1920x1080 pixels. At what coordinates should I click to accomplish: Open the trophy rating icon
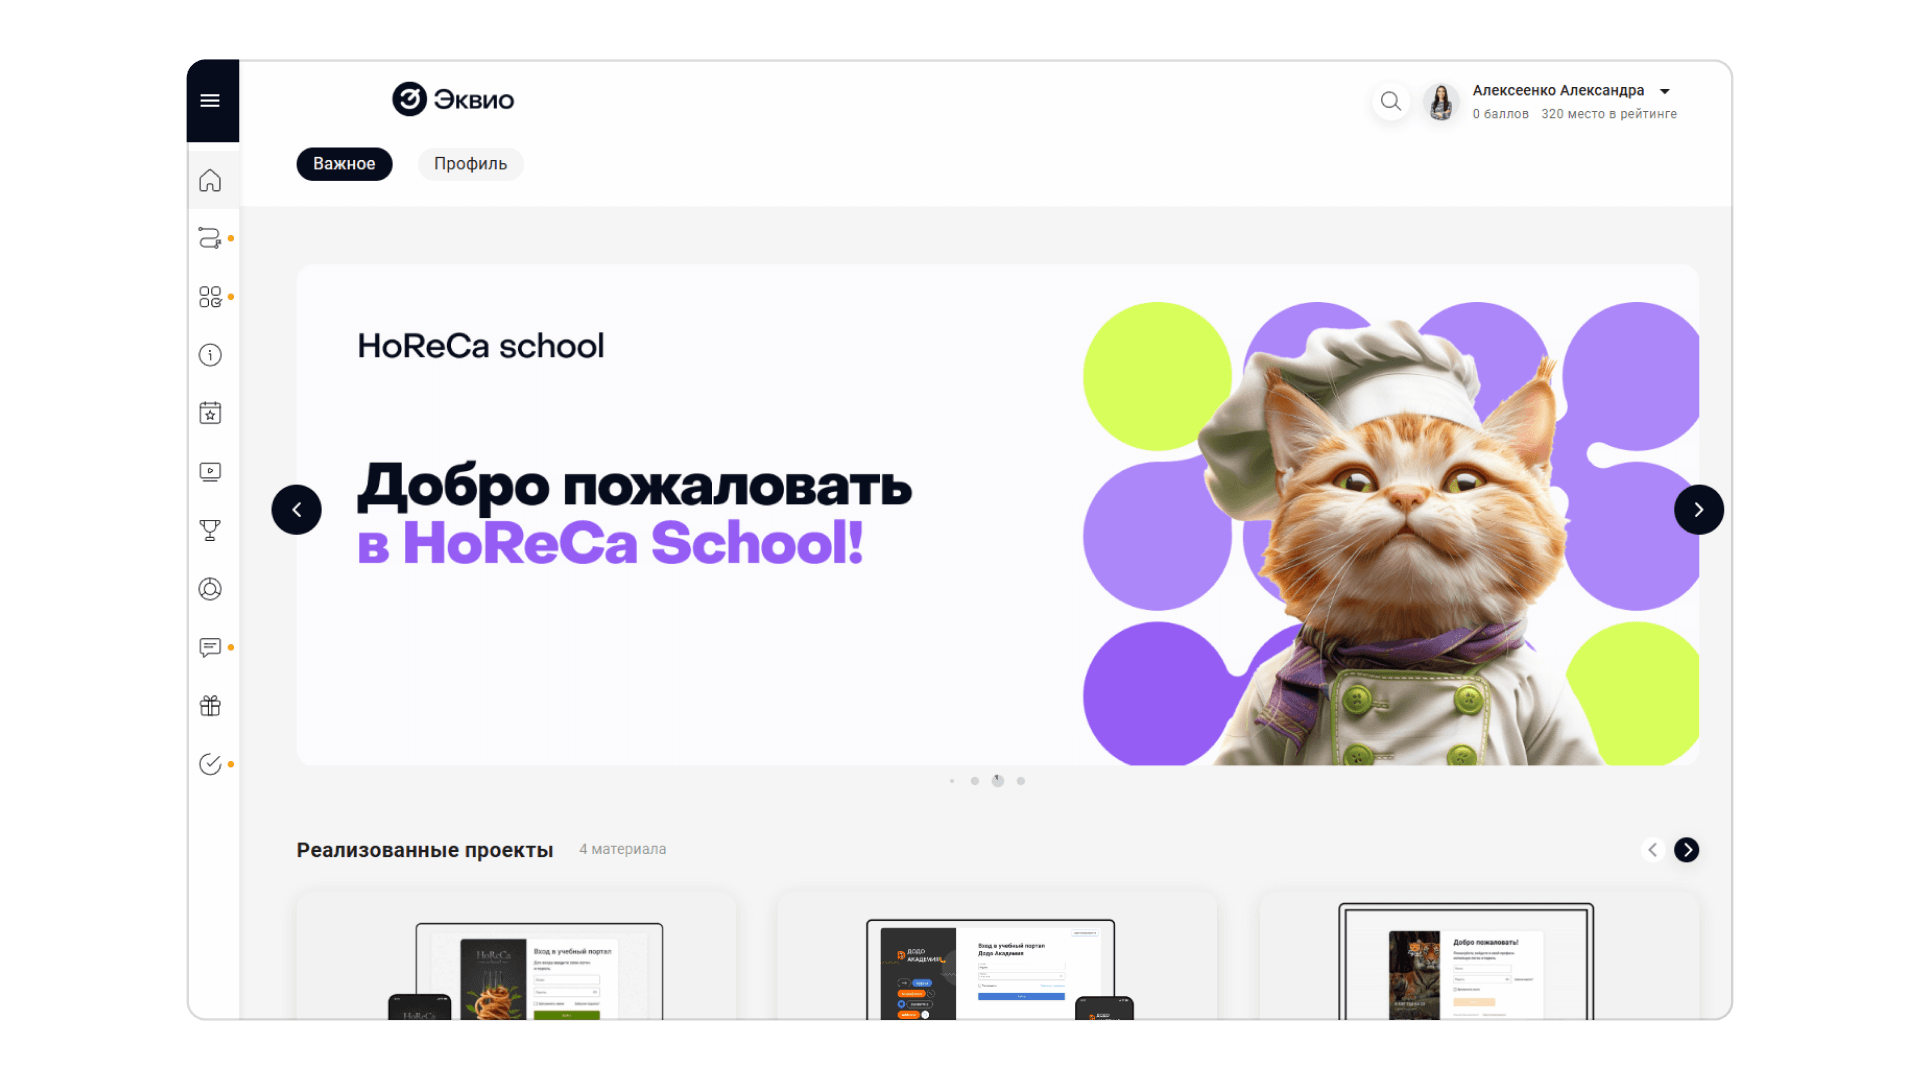[x=210, y=530]
